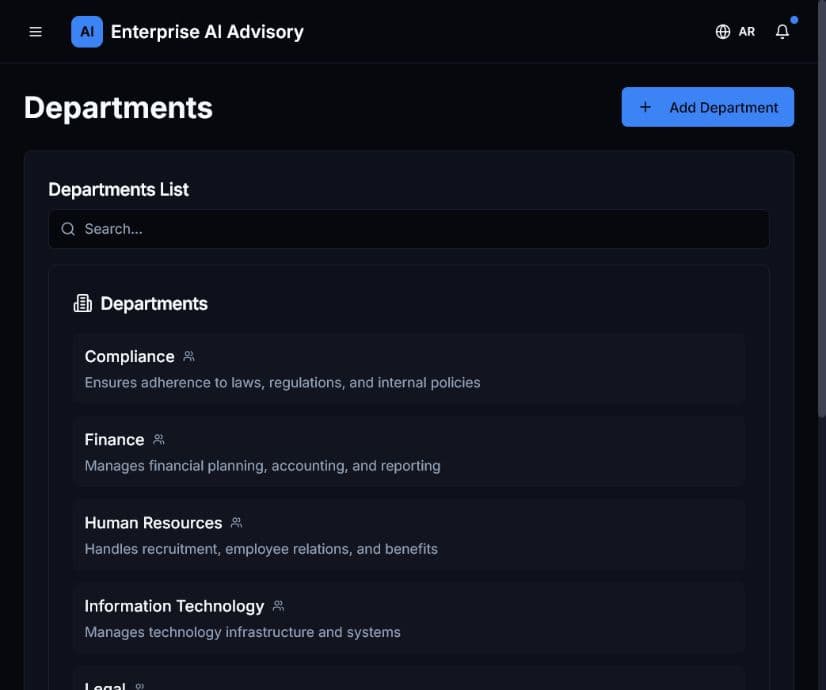Click the plus icon in Add Department

tap(645, 107)
